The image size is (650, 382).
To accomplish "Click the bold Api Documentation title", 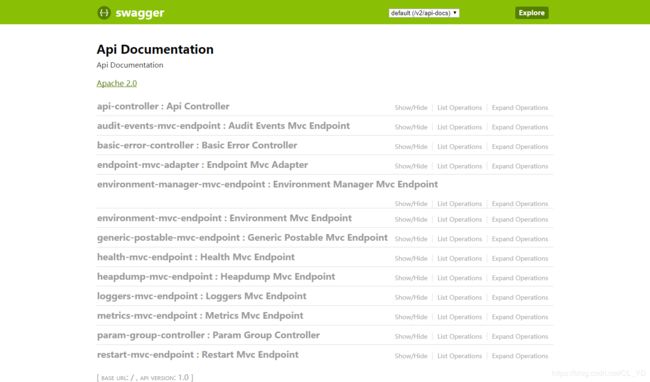I will pyautogui.click(x=155, y=49).
